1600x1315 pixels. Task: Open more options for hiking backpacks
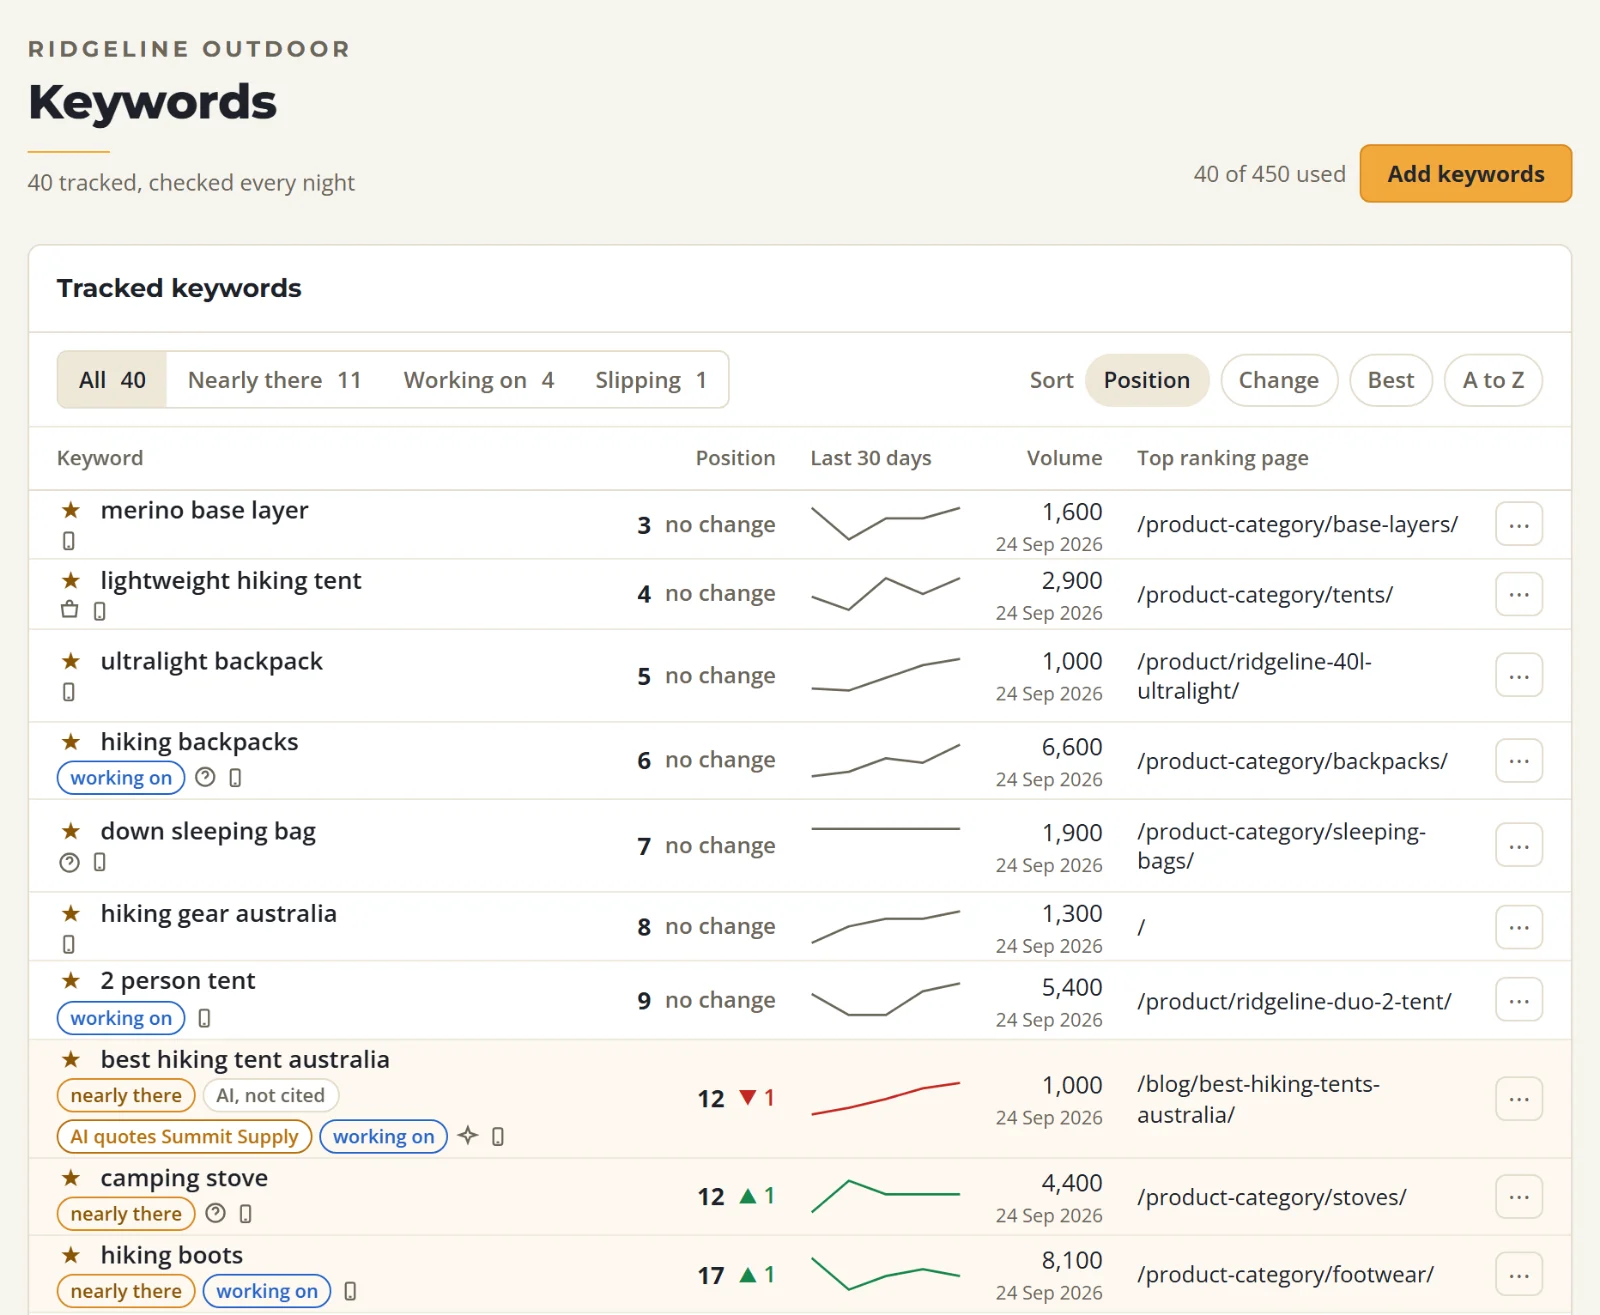[x=1519, y=760]
